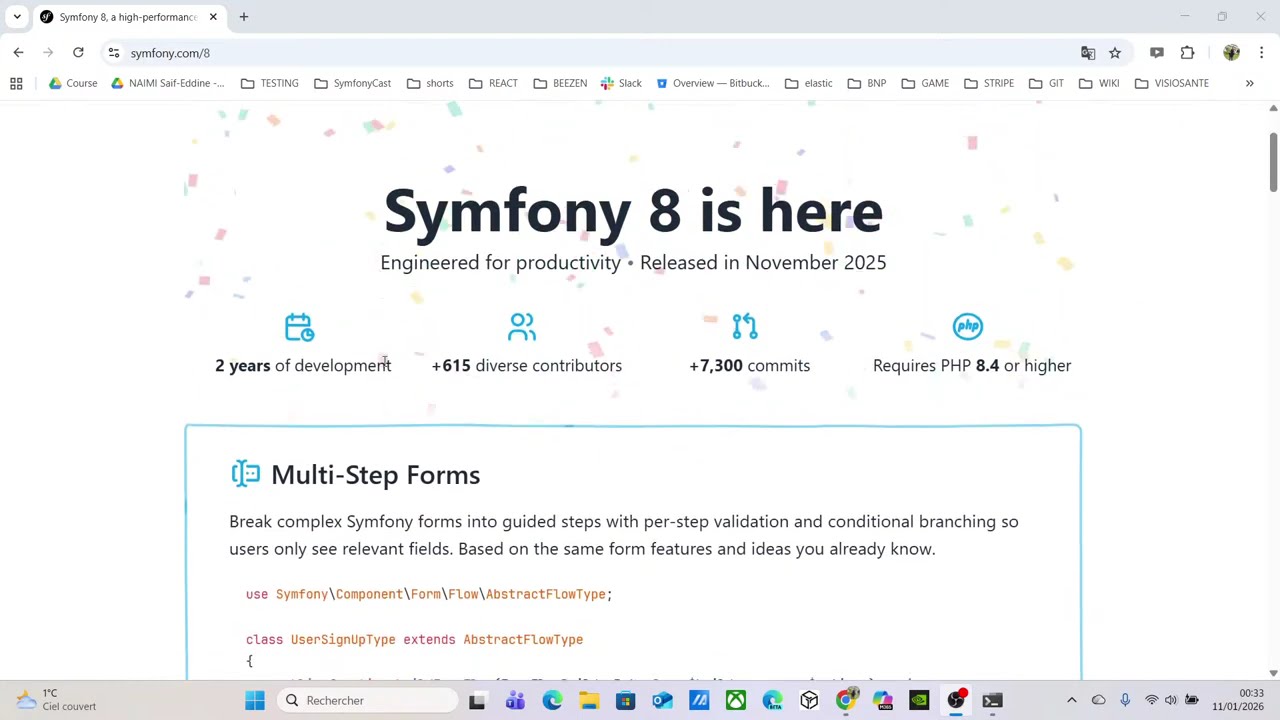This screenshot has width=1280, height=720.
Task: Open the VISIOSANTE bookmark folder
Action: tap(1172, 83)
